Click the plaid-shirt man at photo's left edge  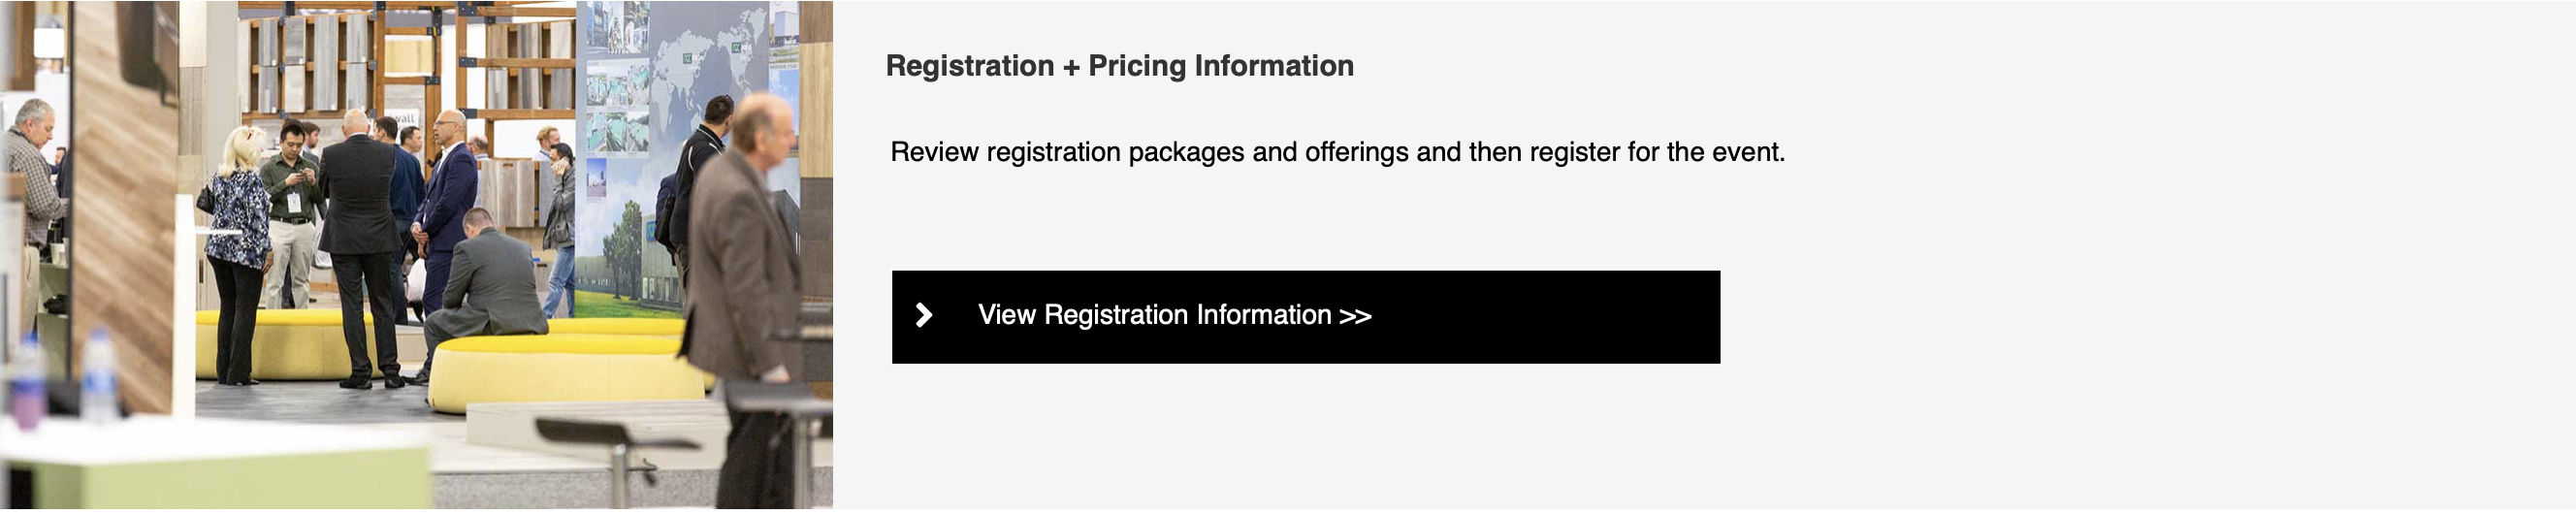click(32, 200)
